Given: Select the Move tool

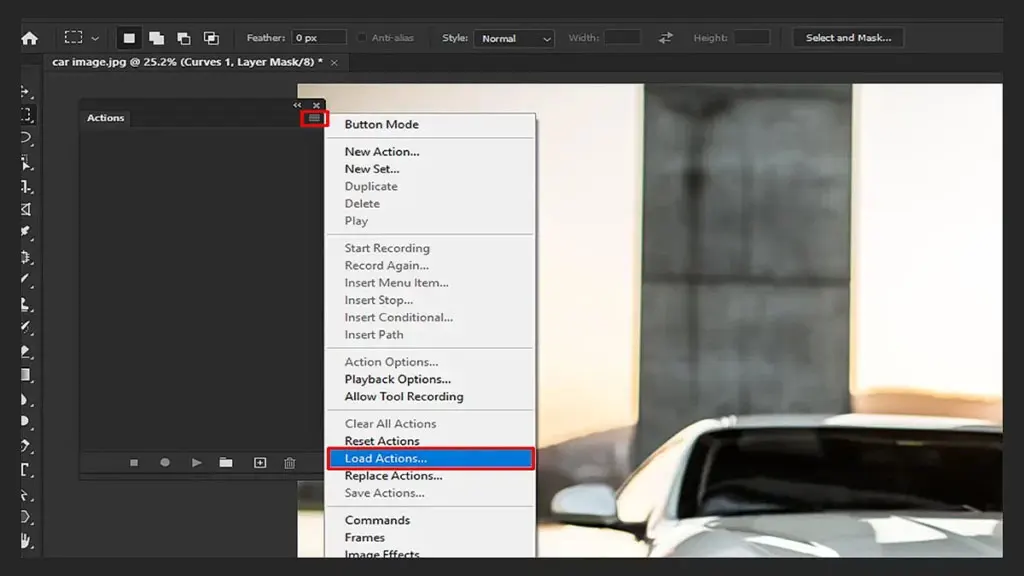Looking at the screenshot, I should tap(26, 91).
